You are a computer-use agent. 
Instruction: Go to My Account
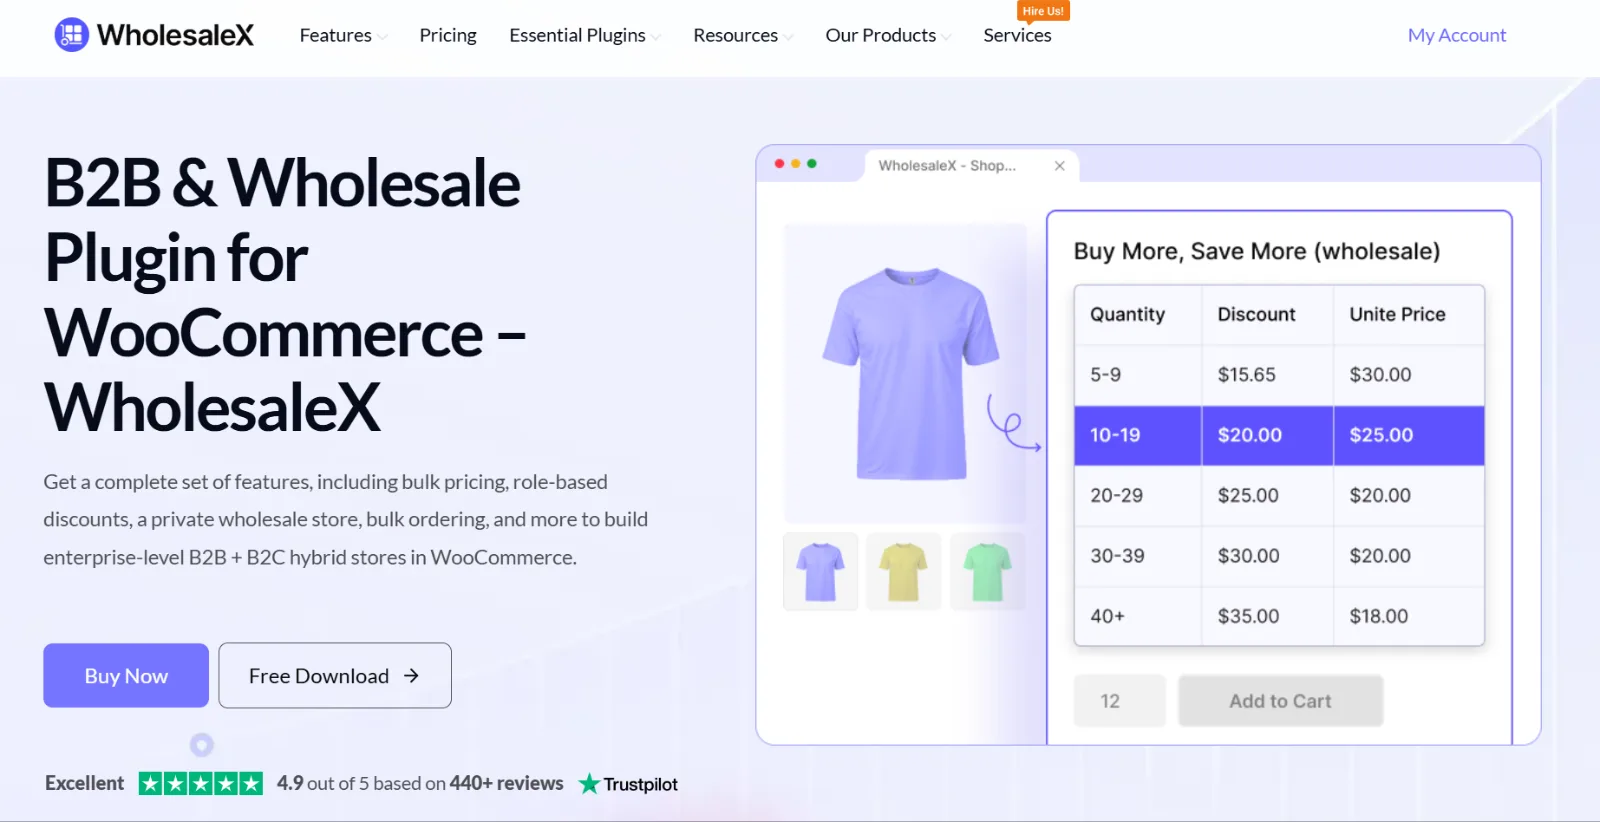[1457, 35]
